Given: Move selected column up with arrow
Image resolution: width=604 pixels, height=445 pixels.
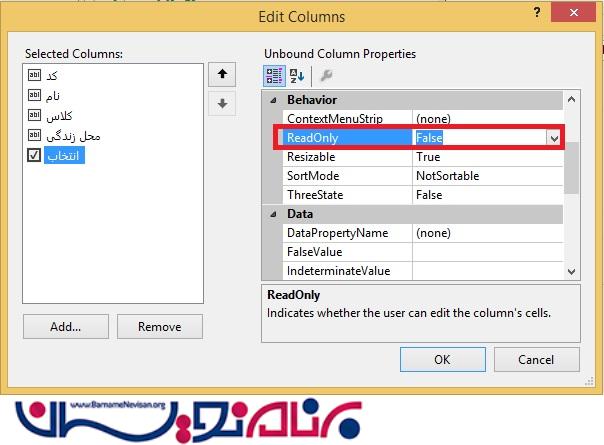Looking at the screenshot, I should coord(222,74).
